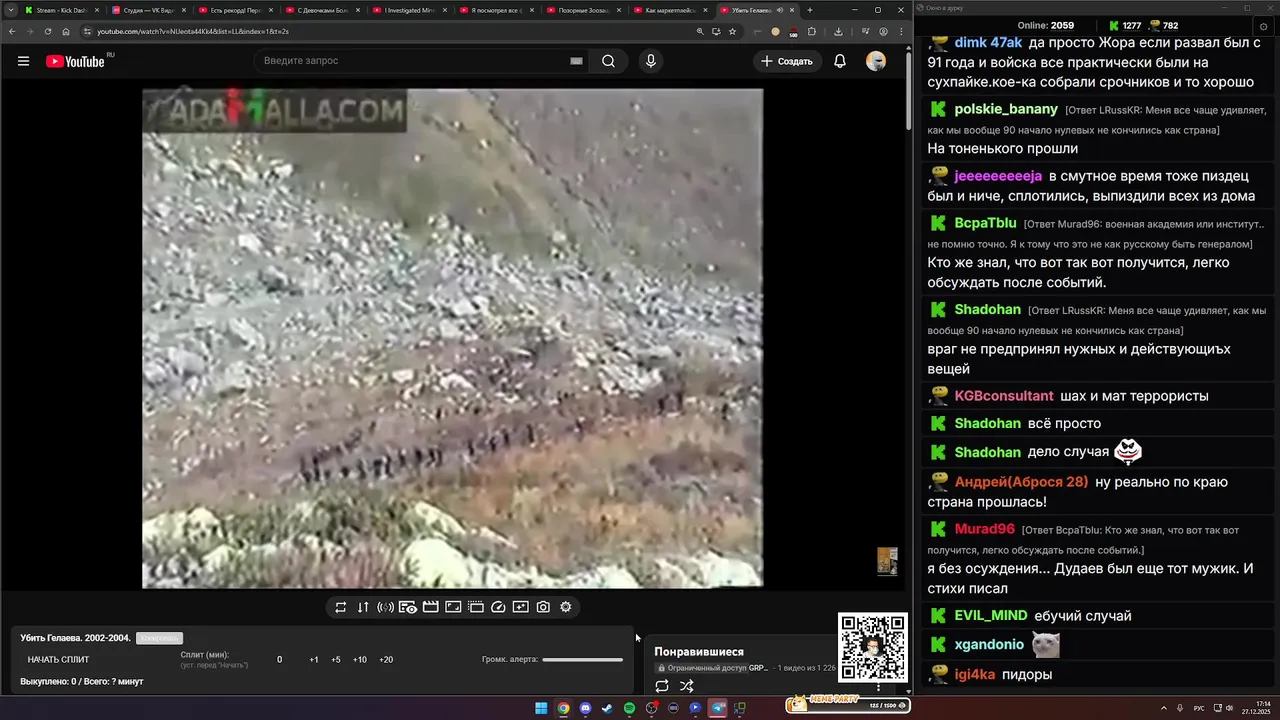Viewport: 1280px width, 720px height.
Task: Open Discord from the taskbar
Action: click(585, 708)
